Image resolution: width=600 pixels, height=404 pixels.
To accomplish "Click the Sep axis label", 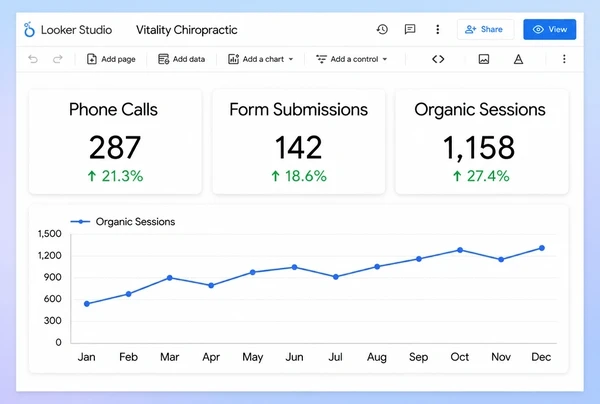I will [x=418, y=357].
